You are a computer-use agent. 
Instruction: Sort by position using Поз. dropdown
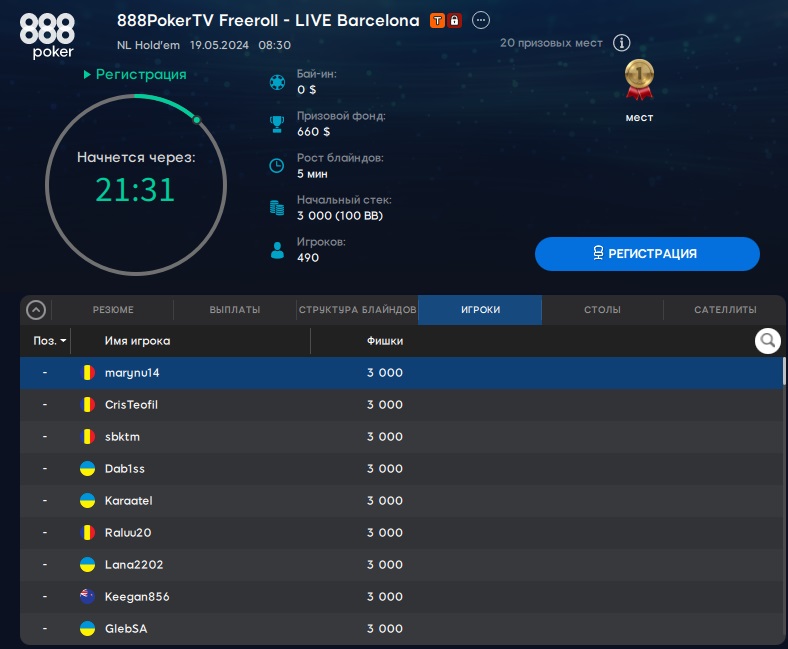tap(49, 341)
